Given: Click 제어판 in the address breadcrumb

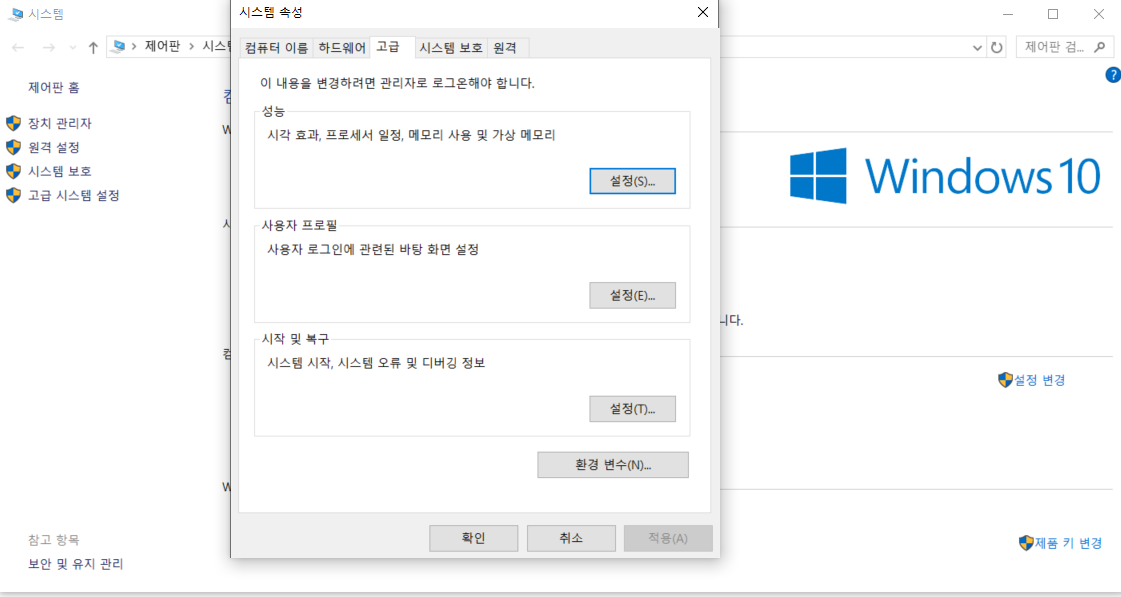Looking at the screenshot, I should point(162,46).
